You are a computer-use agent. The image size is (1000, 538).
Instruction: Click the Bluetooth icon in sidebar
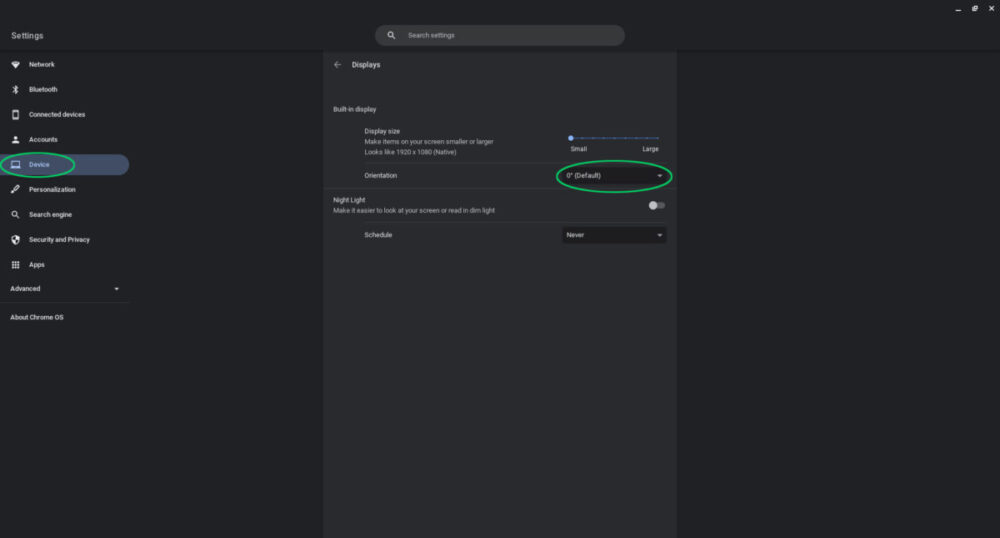click(x=15, y=89)
